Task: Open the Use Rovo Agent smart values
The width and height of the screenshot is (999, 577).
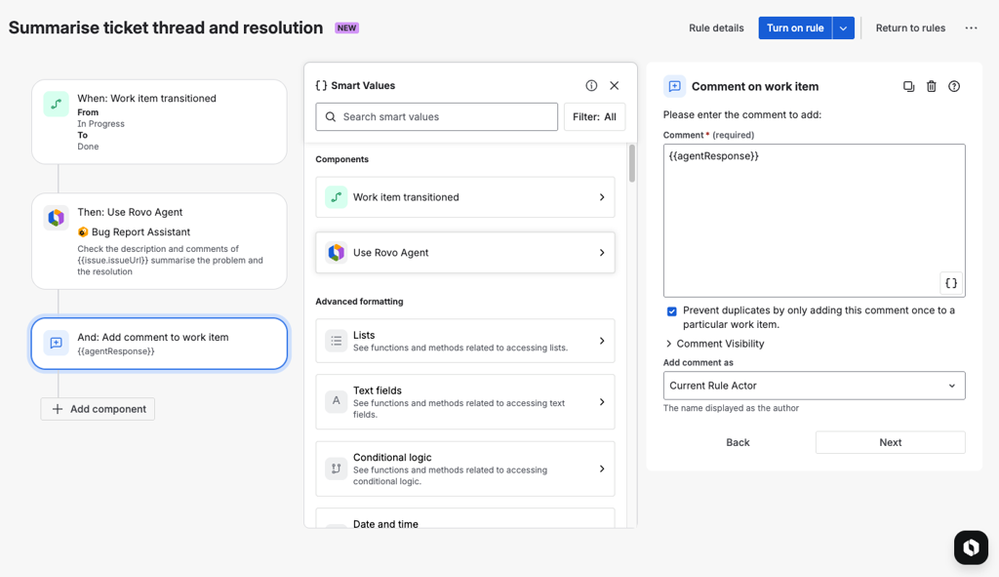Action: pyautogui.click(x=465, y=253)
